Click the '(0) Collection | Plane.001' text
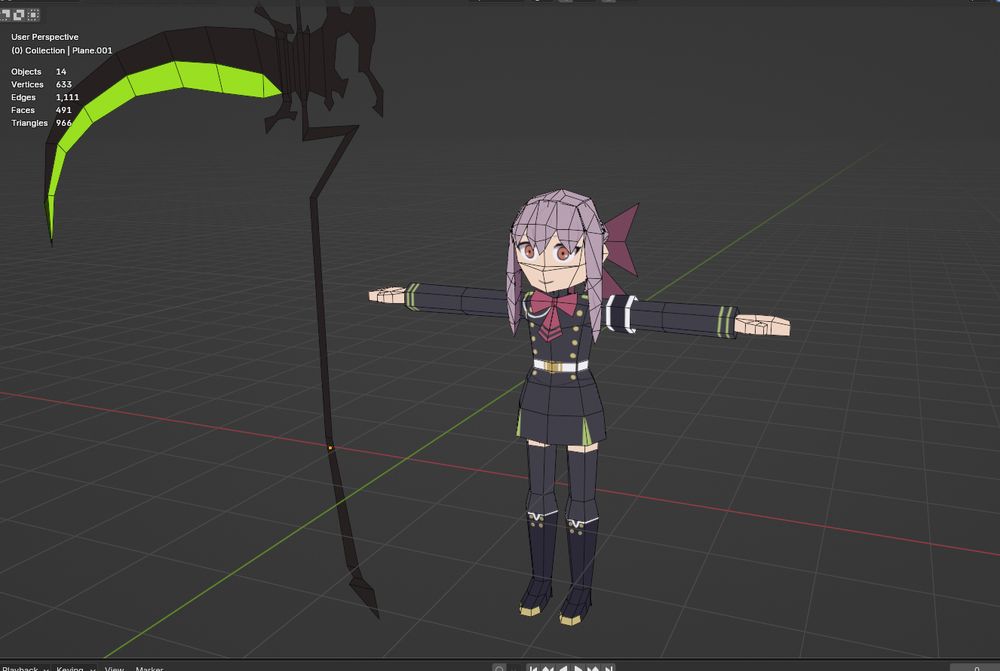1000x671 pixels. pos(61,50)
